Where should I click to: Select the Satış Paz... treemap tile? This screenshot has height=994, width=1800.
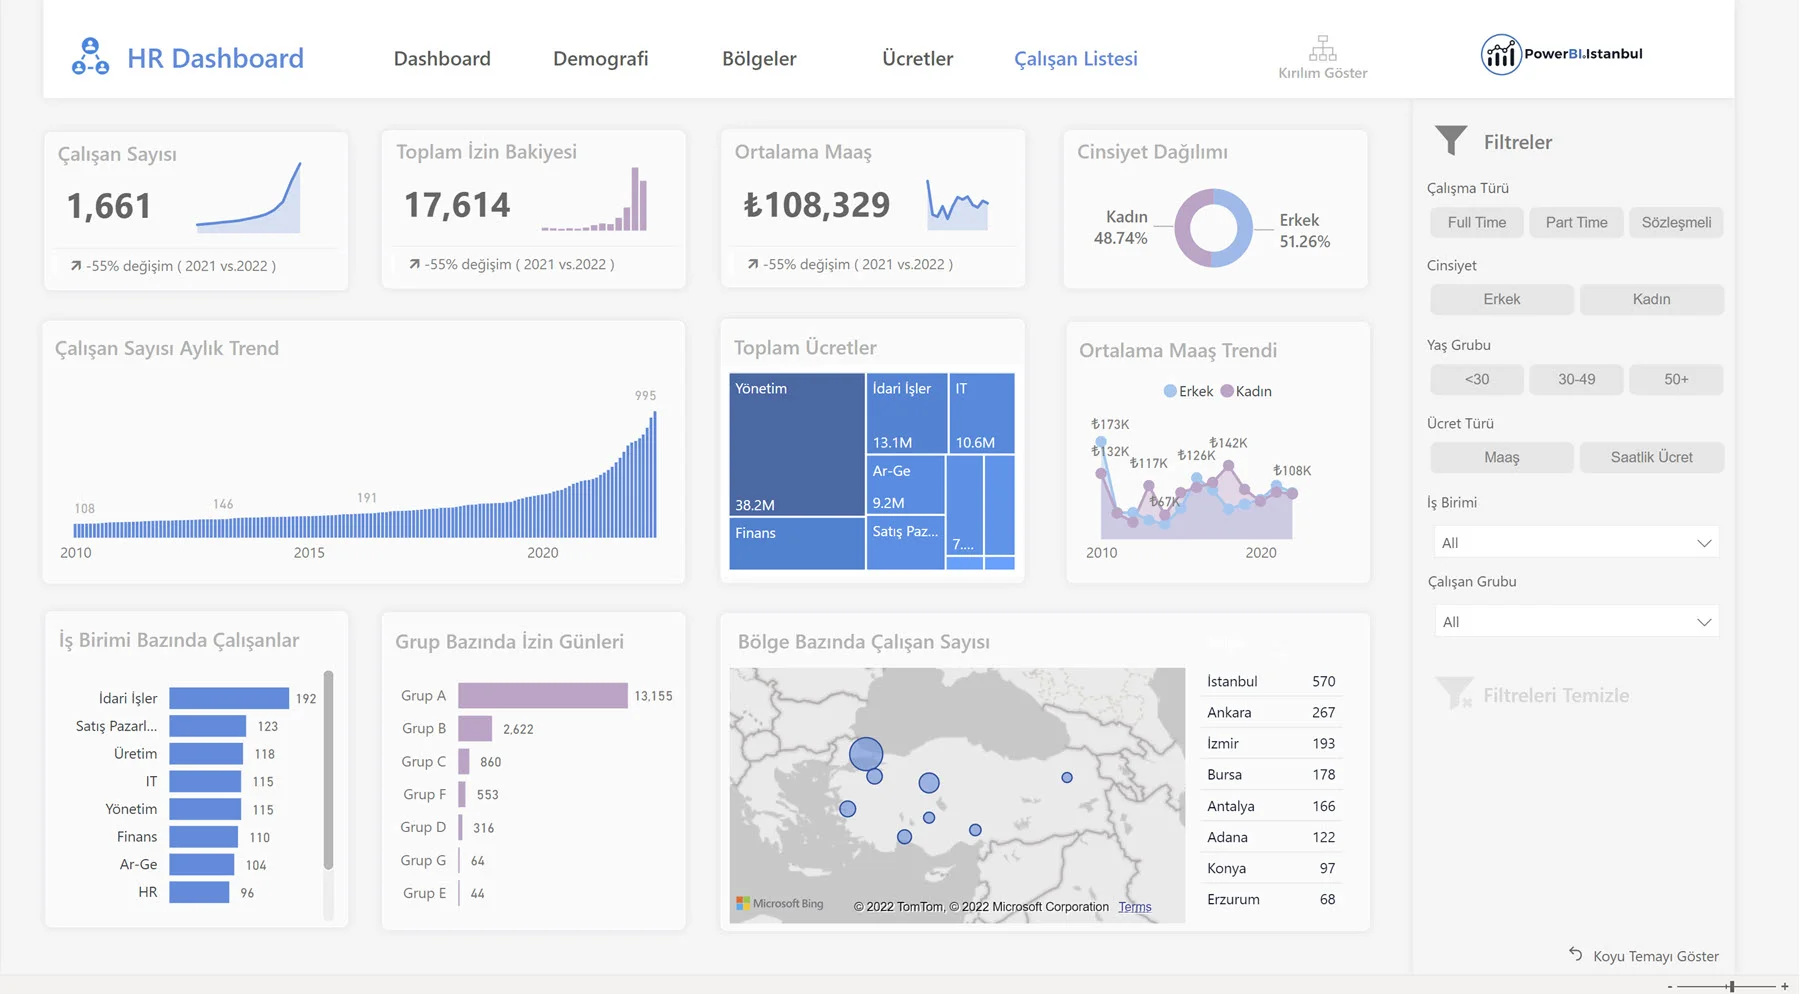[905, 544]
